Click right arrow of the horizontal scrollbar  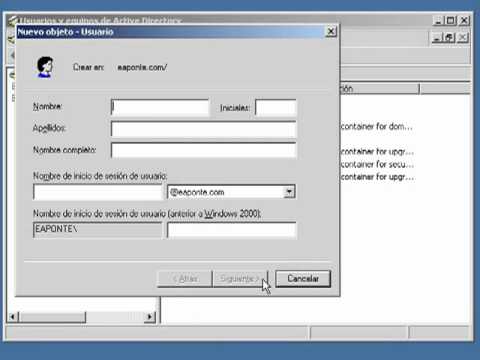150,317
